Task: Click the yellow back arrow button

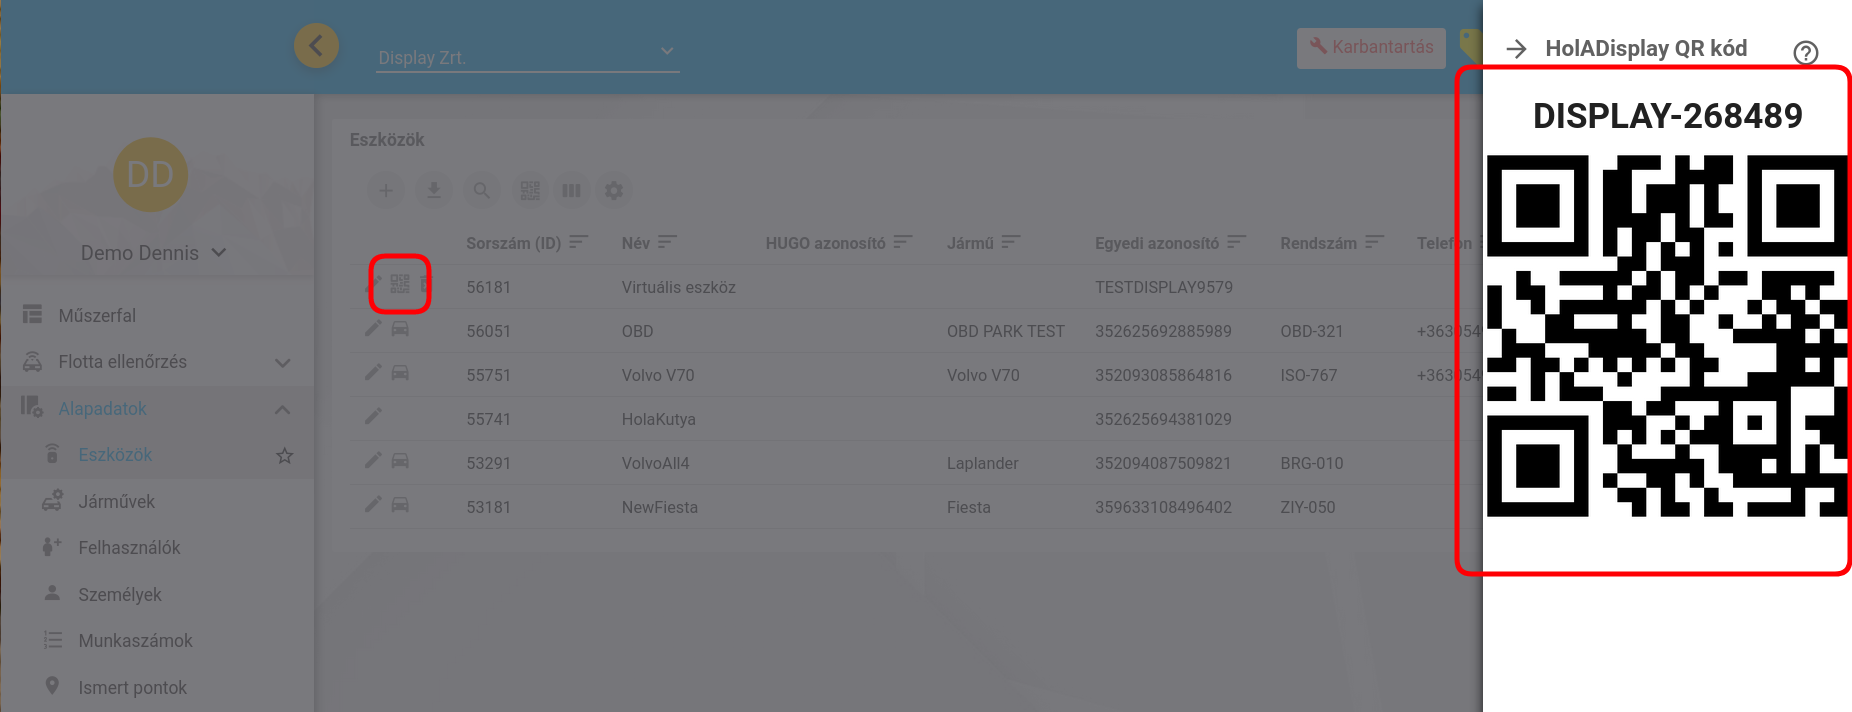Action: click(x=316, y=46)
